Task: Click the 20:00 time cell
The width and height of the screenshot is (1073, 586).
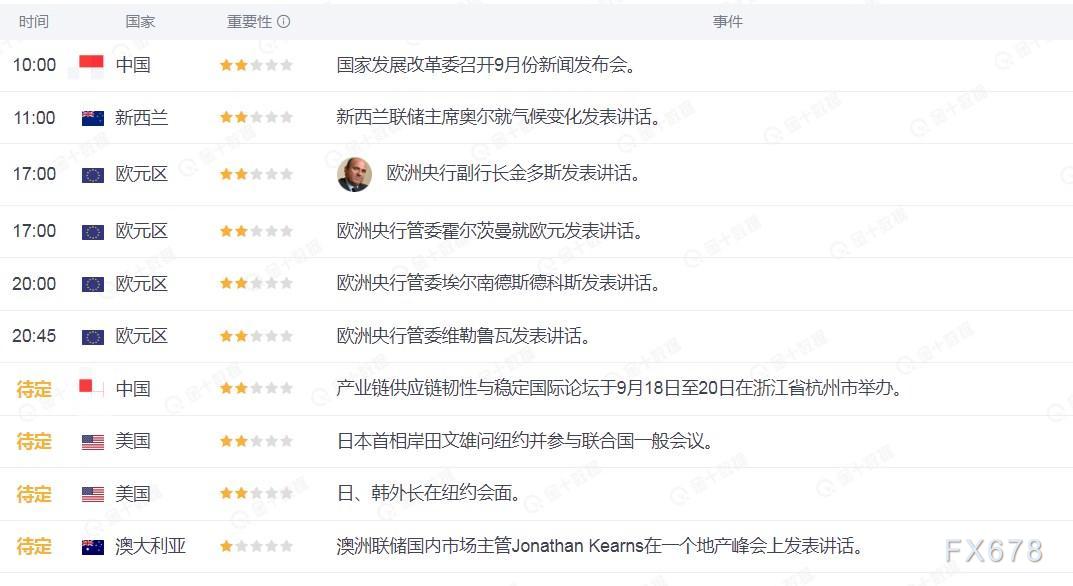Action: click(34, 283)
